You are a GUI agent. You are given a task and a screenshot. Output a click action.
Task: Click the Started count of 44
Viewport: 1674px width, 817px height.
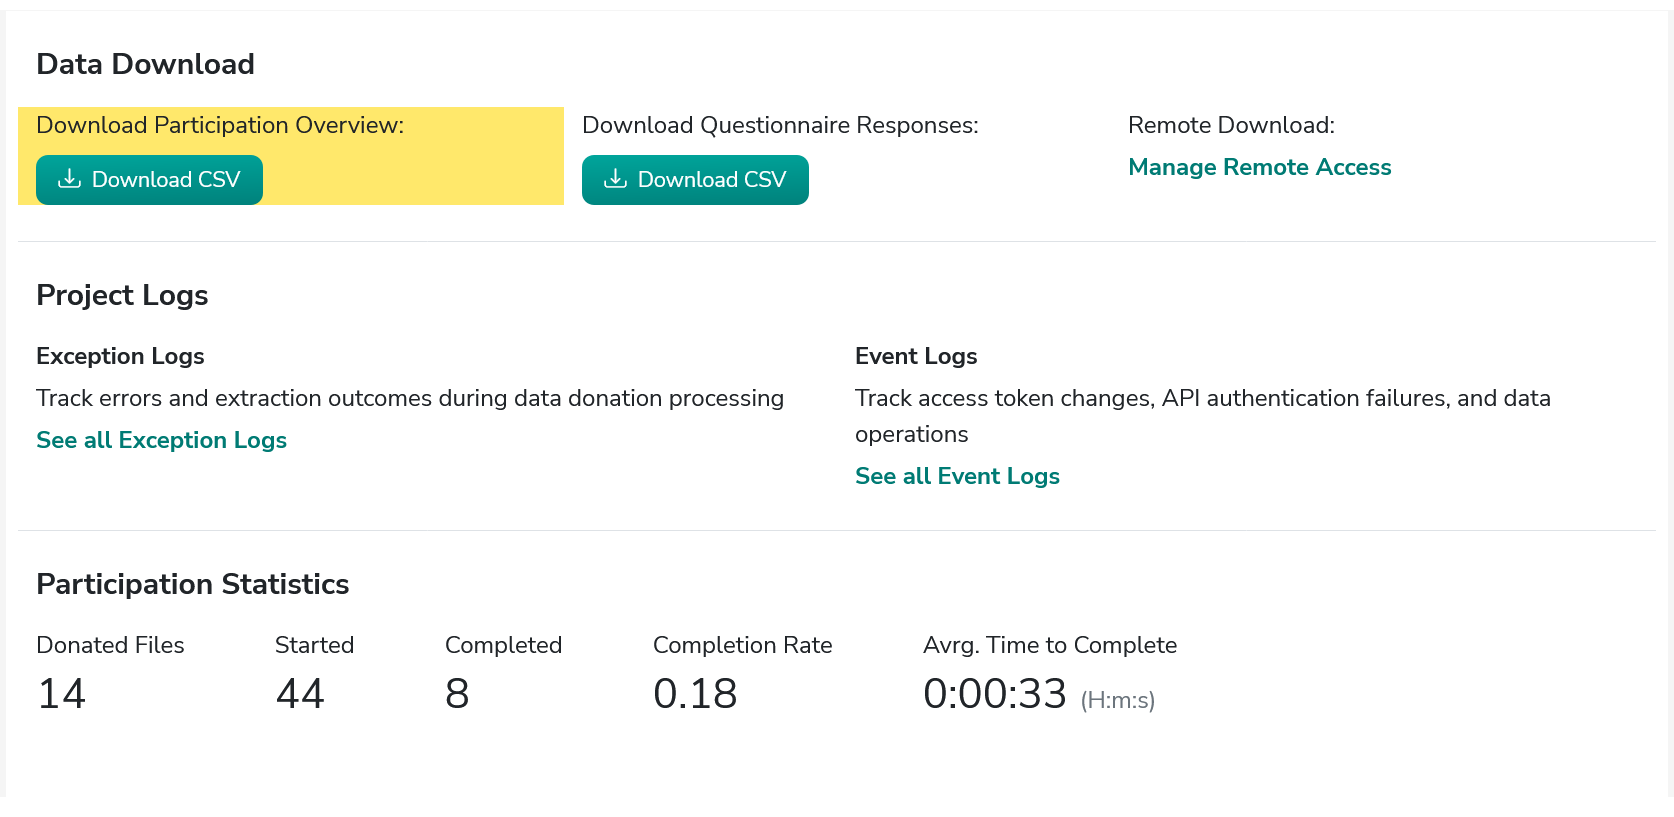point(300,693)
